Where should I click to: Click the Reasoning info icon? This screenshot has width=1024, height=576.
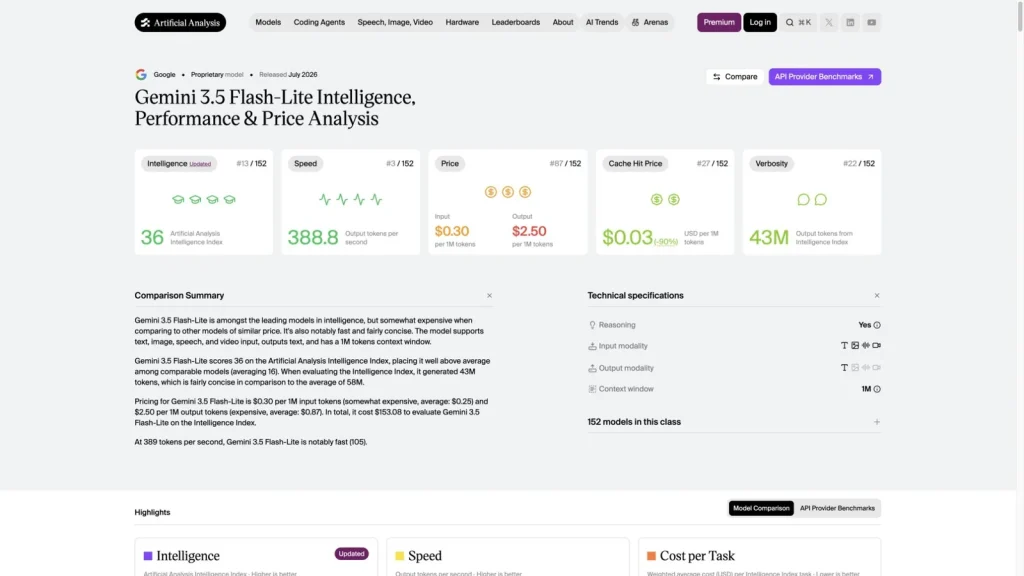[x=877, y=325]
